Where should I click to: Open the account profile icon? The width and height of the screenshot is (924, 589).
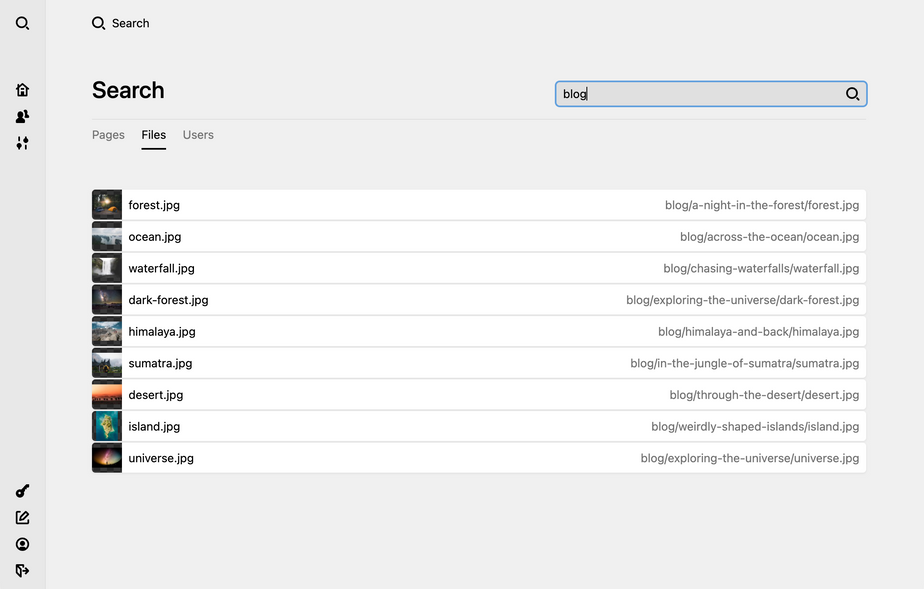coord(22,544)
